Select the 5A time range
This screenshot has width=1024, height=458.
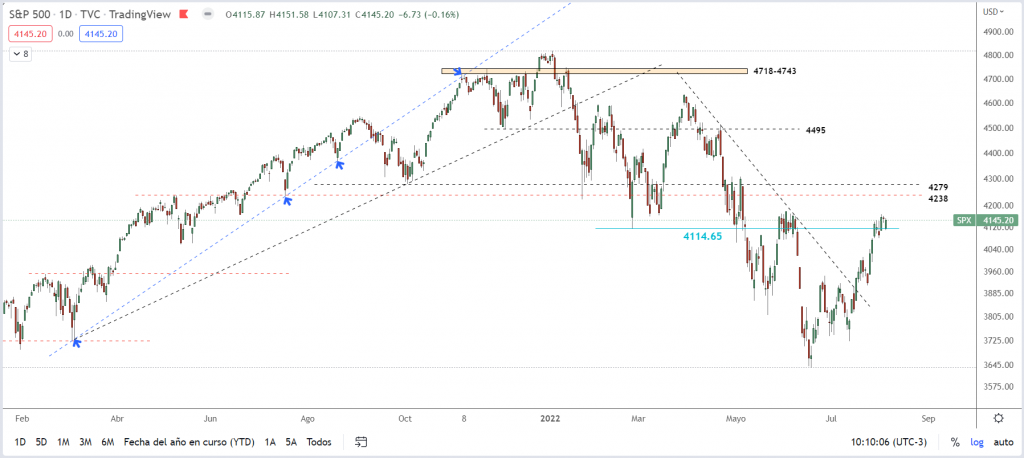click(291, 442)
